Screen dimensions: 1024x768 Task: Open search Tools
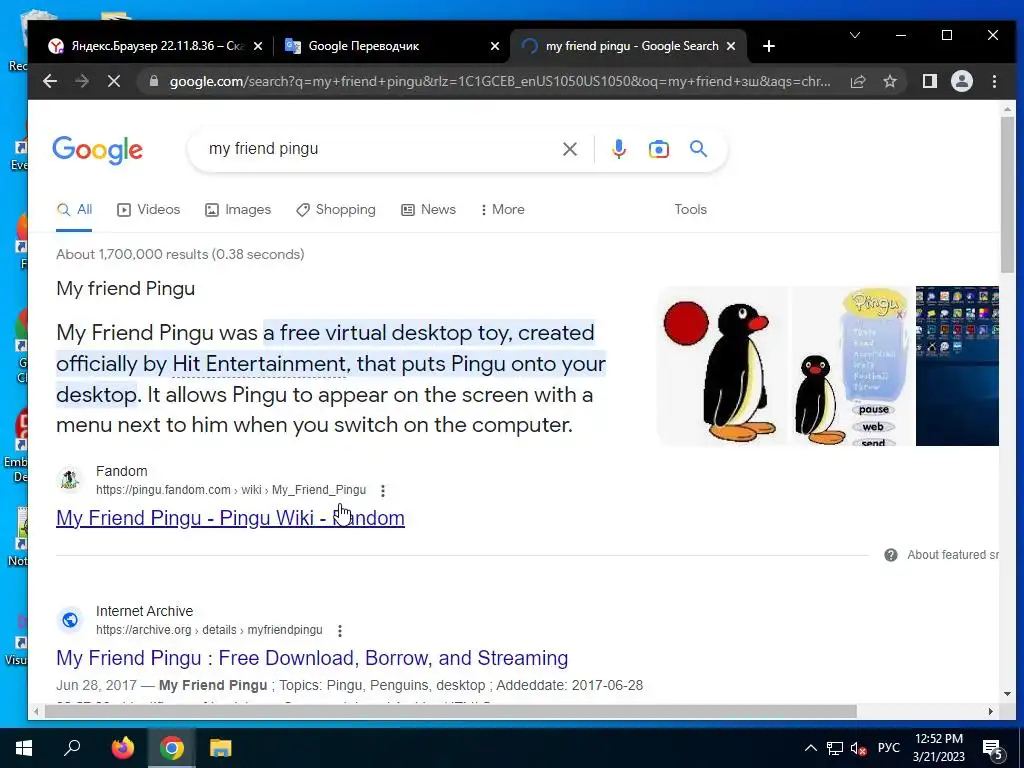(690, 210)
